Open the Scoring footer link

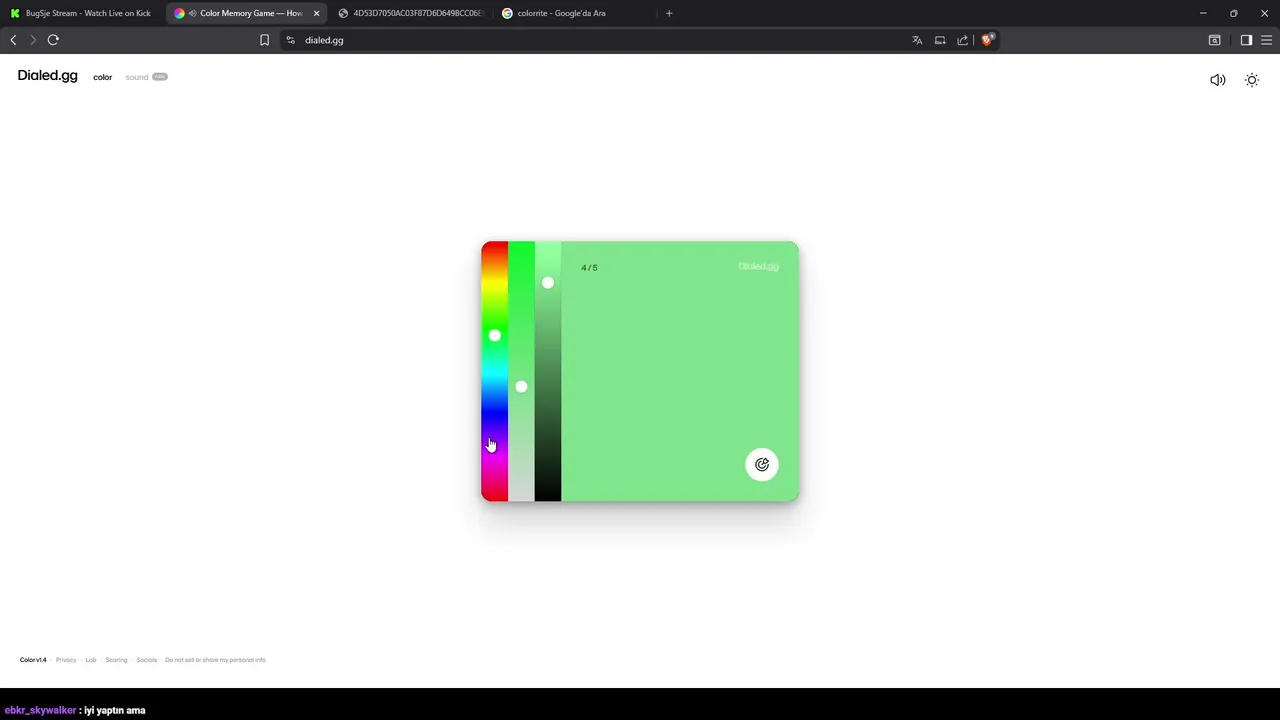coord(116,660)
